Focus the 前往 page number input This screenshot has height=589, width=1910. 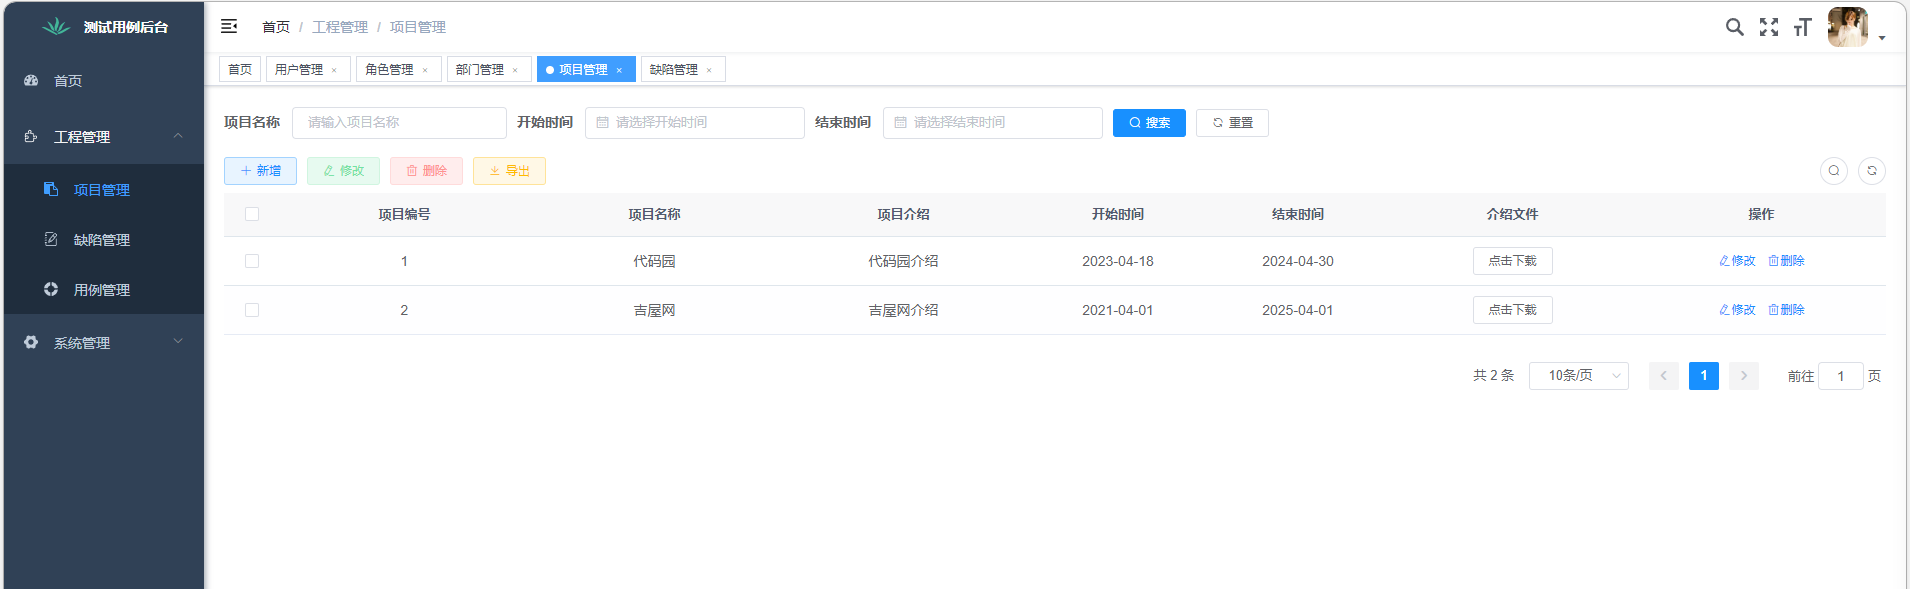tap(1840, 376)
